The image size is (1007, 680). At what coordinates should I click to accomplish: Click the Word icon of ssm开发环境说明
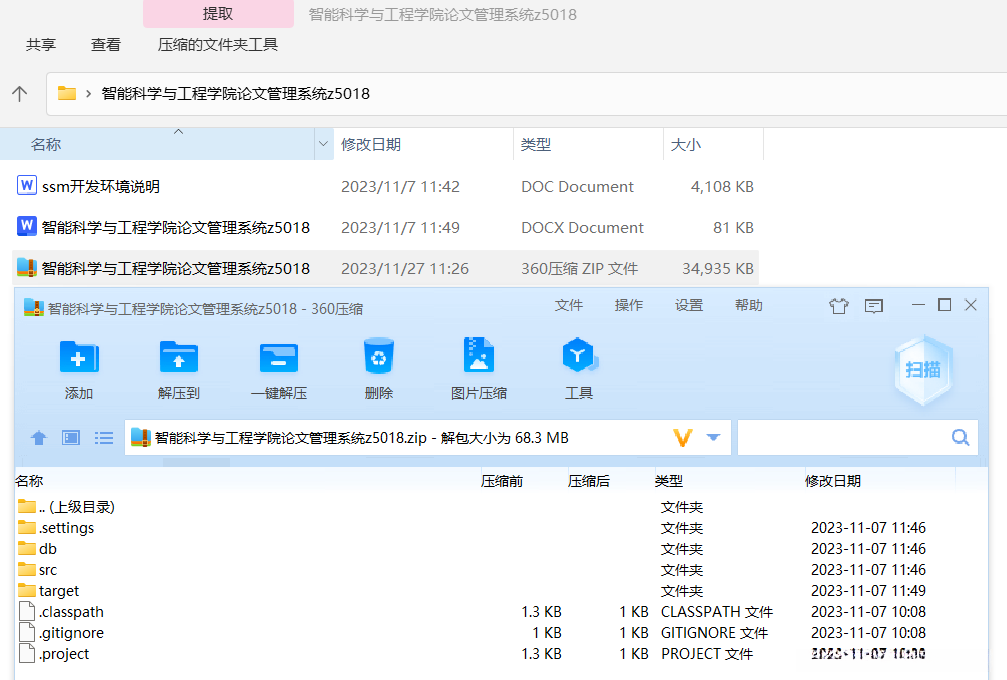26,186
